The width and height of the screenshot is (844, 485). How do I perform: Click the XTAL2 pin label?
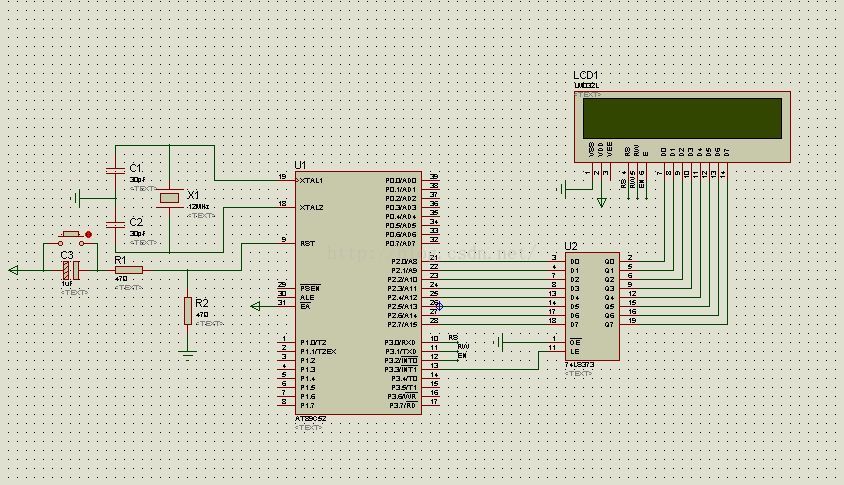click(x=312, y=208)
